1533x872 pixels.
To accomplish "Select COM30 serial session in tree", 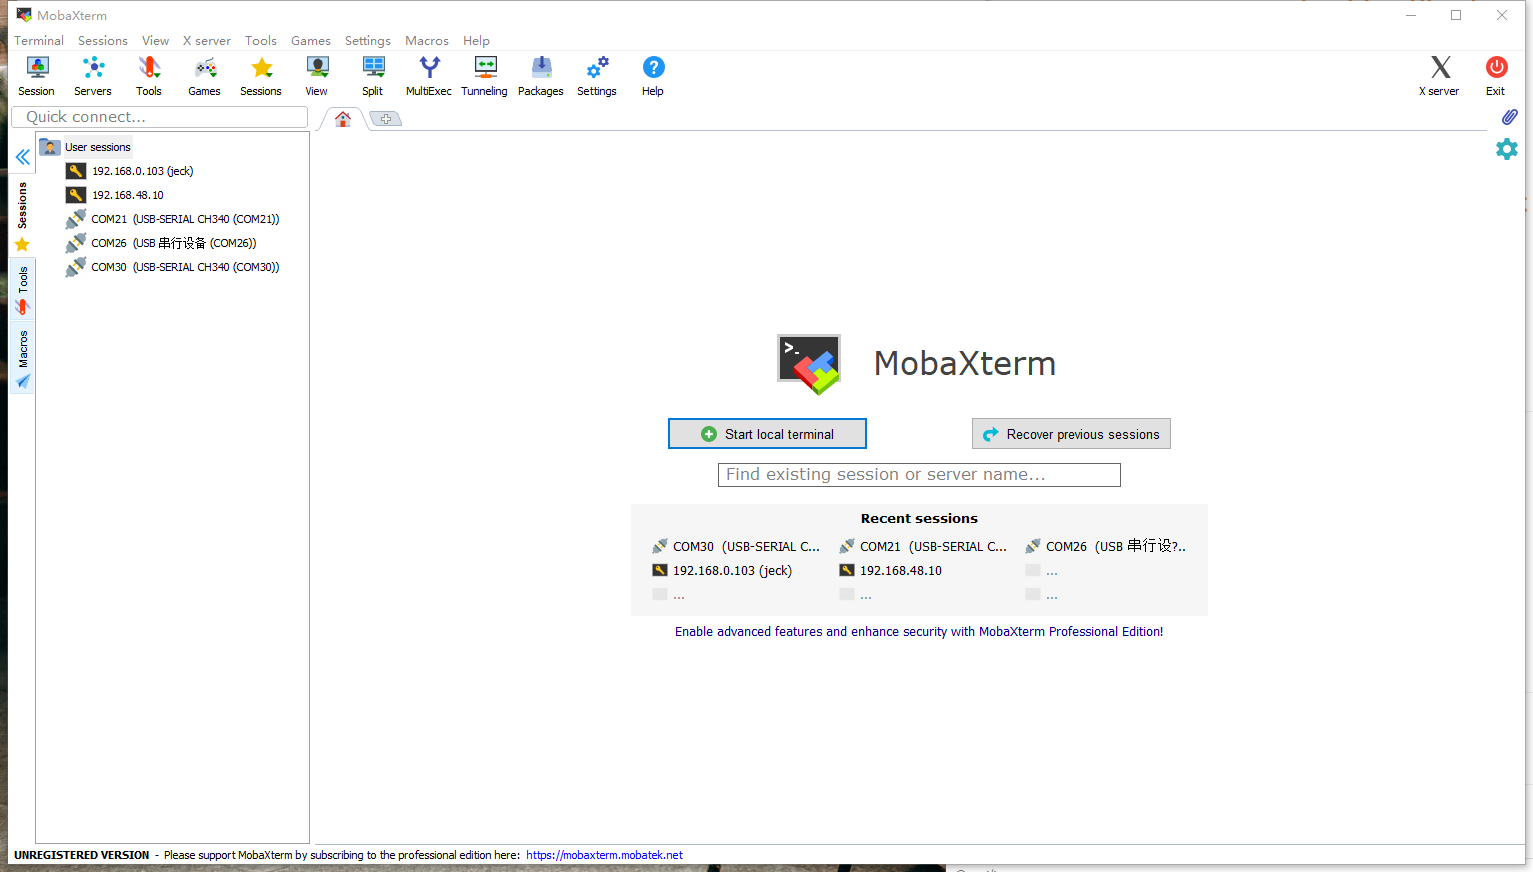I will [x=173, y=267].
